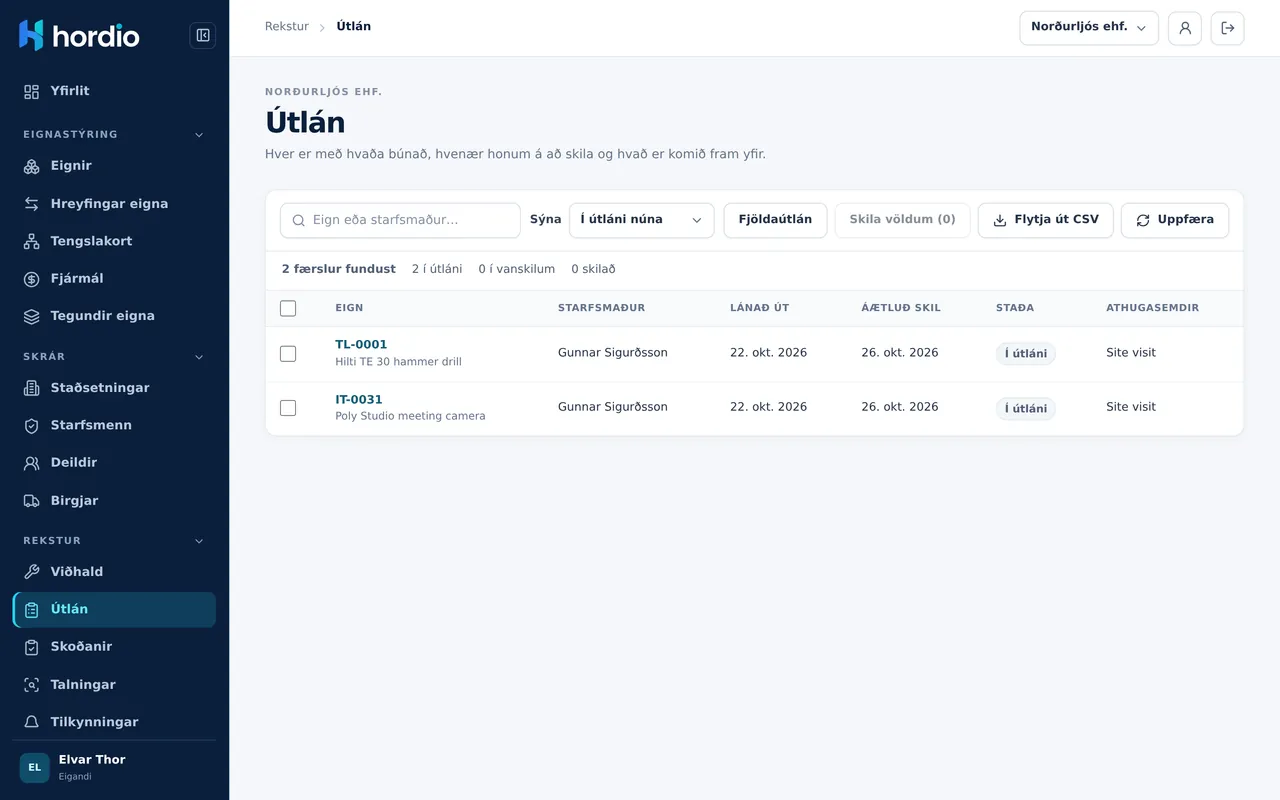This screenshot has height=800, width=1280.
Task: Click the Tilkynningar bell icon
Action: click(x=32, y=722)
